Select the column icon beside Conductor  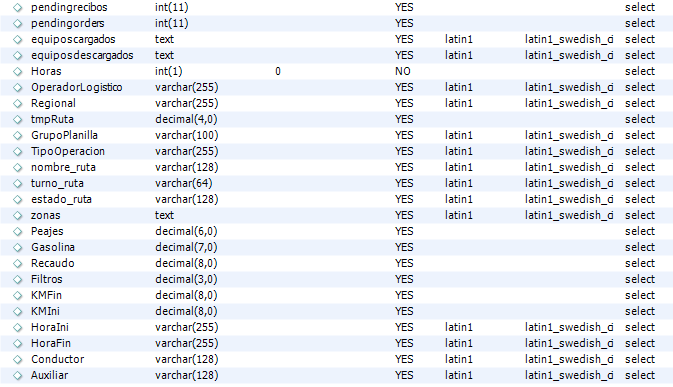tap(18, 360)
